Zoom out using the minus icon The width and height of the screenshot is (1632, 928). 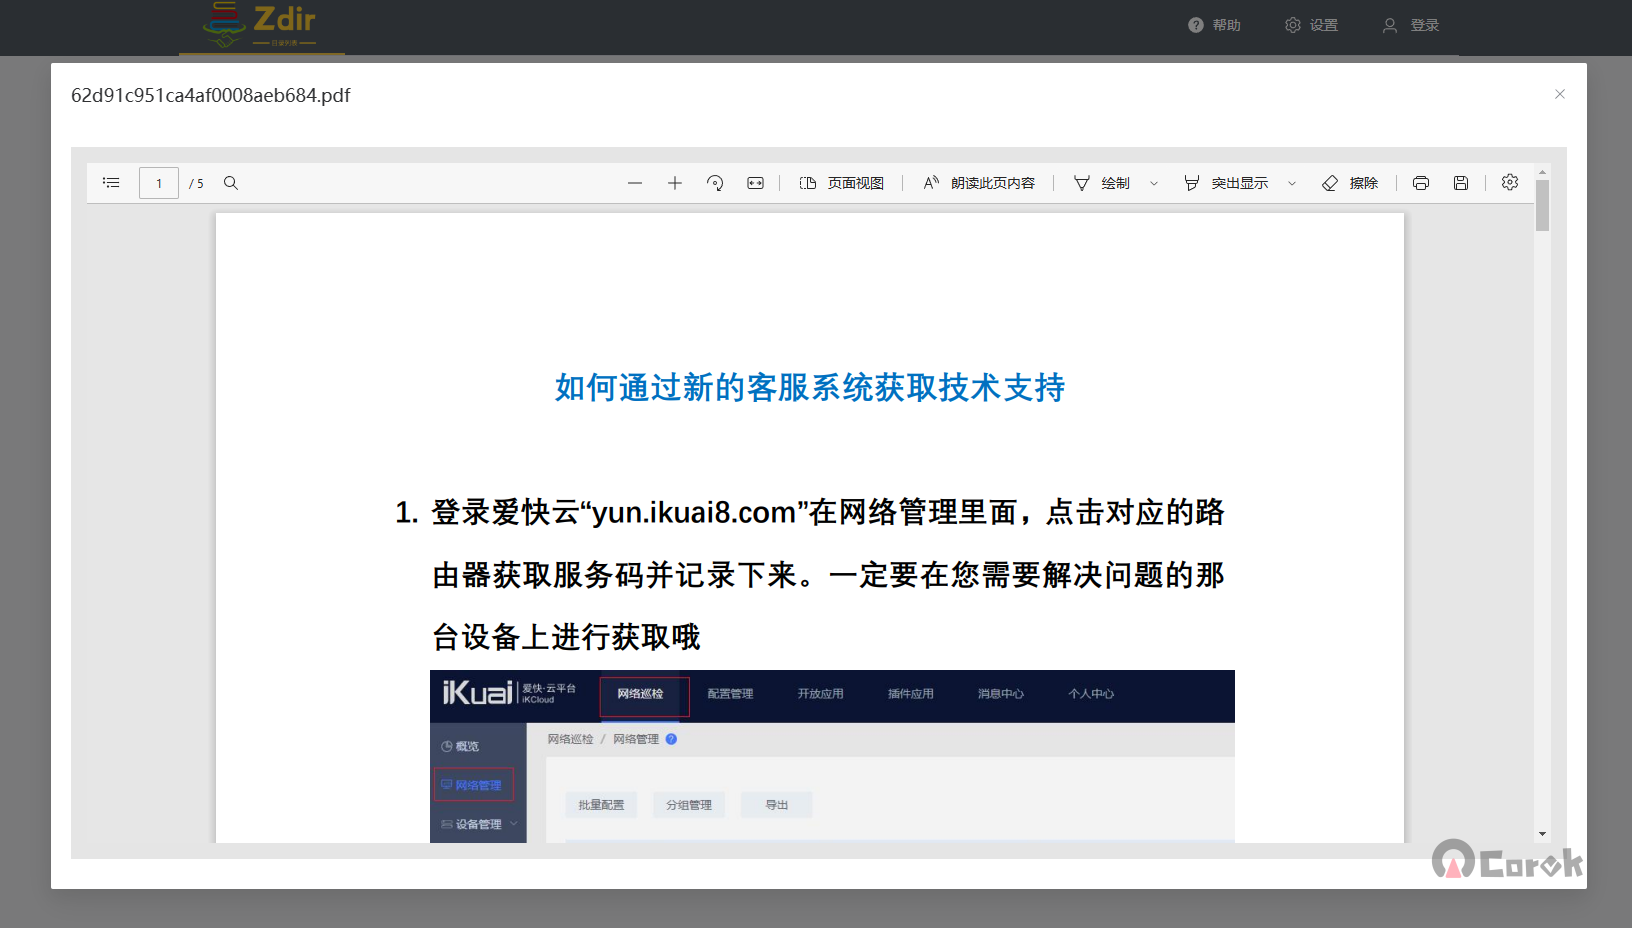(635, 183)
